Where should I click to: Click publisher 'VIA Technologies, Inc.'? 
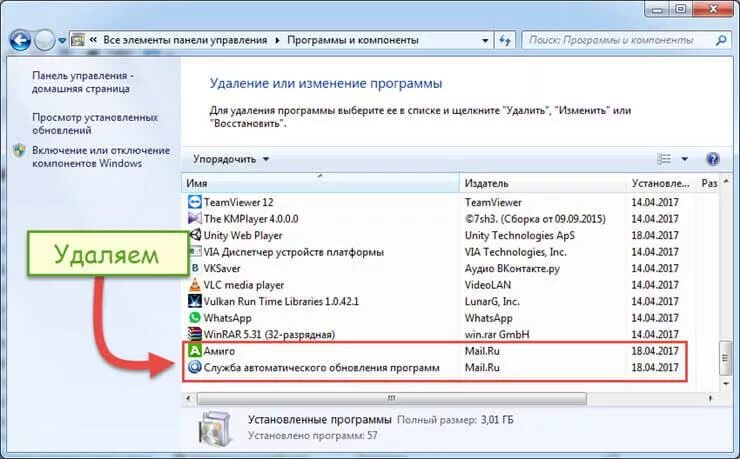[x=515, y=252]
